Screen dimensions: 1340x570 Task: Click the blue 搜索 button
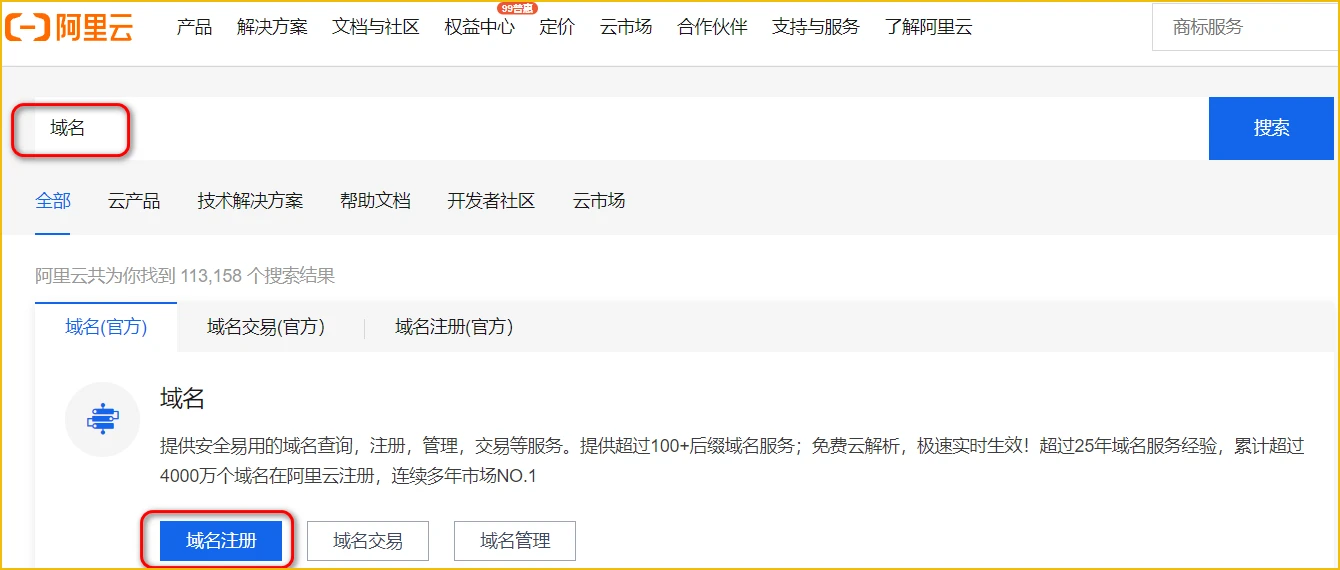pyautogui.click(x=1271, y=128)
